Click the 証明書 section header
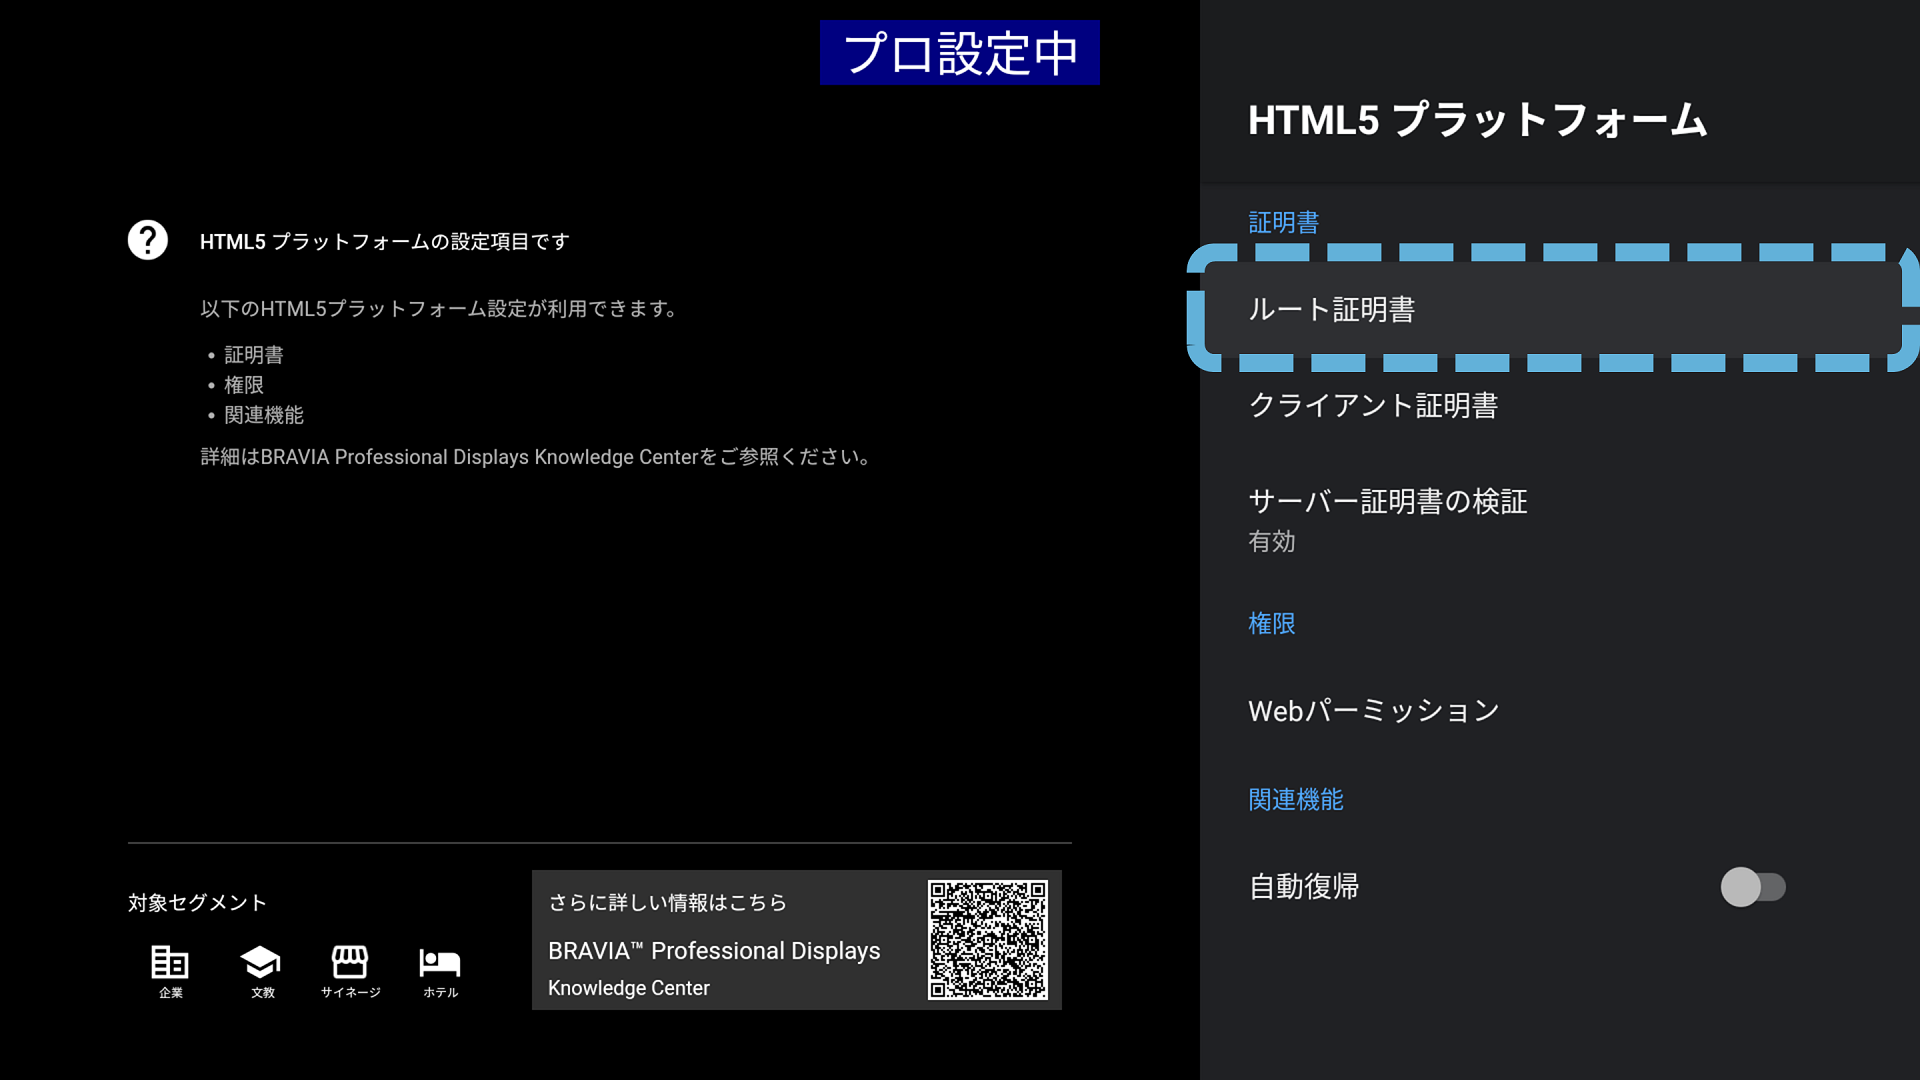1920x1080 pixels. click(1283, 222)
